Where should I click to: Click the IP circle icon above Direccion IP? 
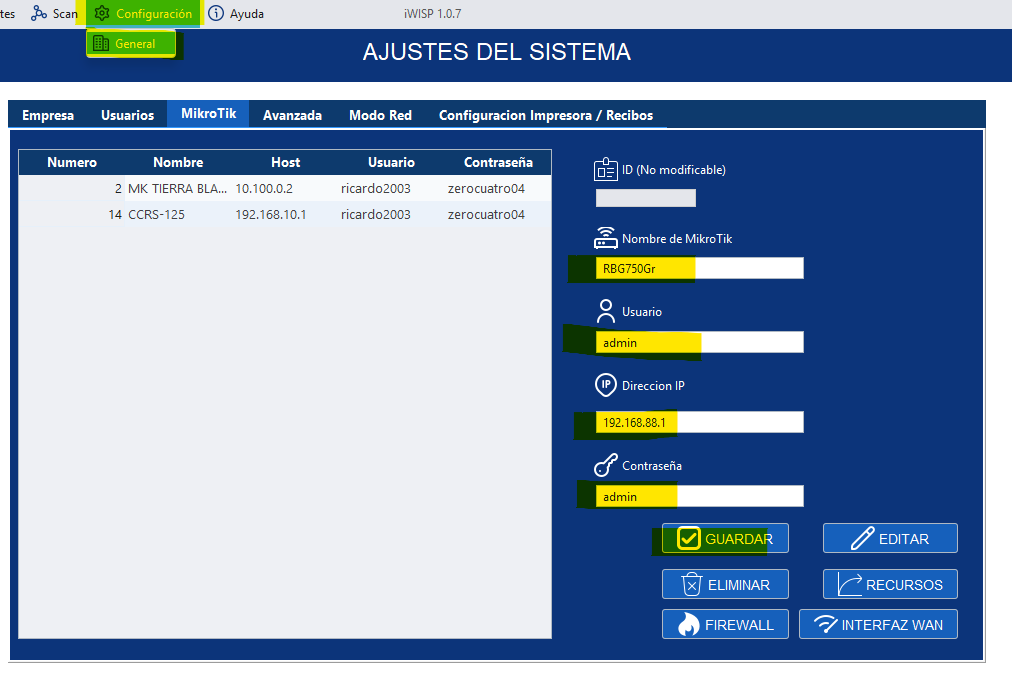(x=605, y=385)
